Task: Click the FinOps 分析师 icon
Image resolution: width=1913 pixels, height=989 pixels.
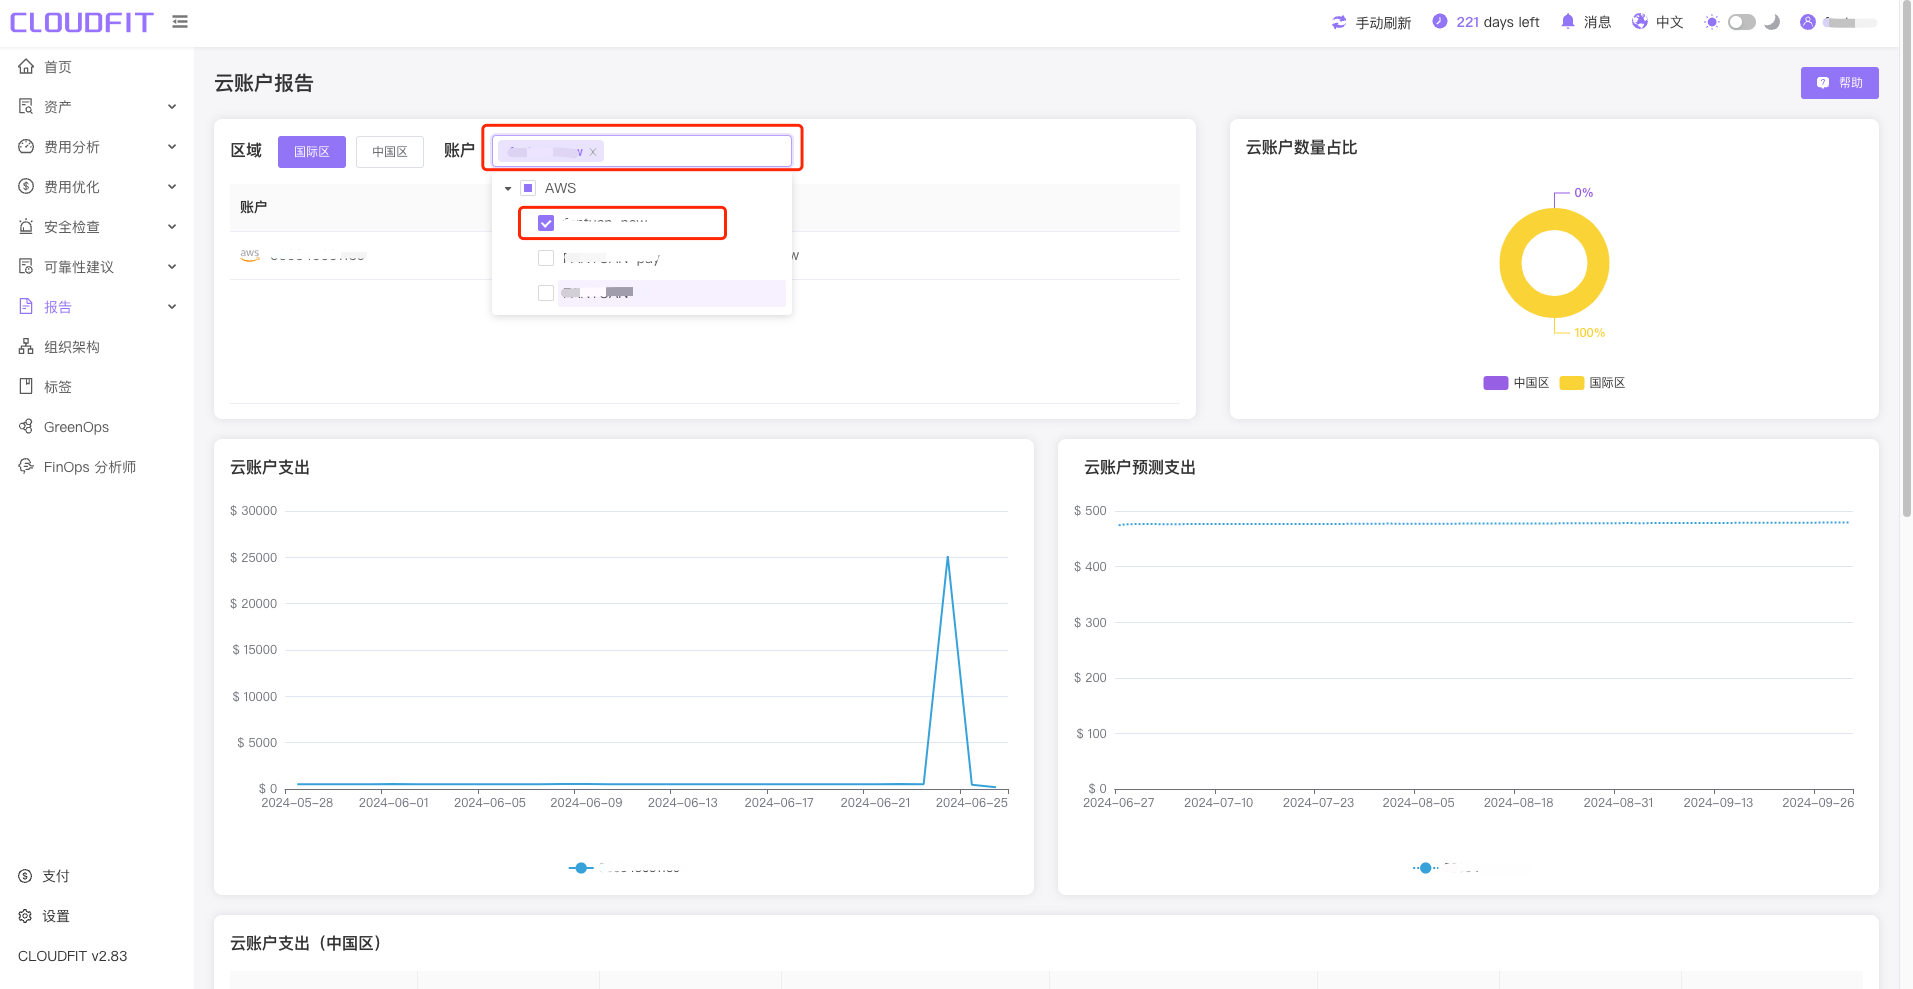Action: pyautogui.click(x=26, y=466)
